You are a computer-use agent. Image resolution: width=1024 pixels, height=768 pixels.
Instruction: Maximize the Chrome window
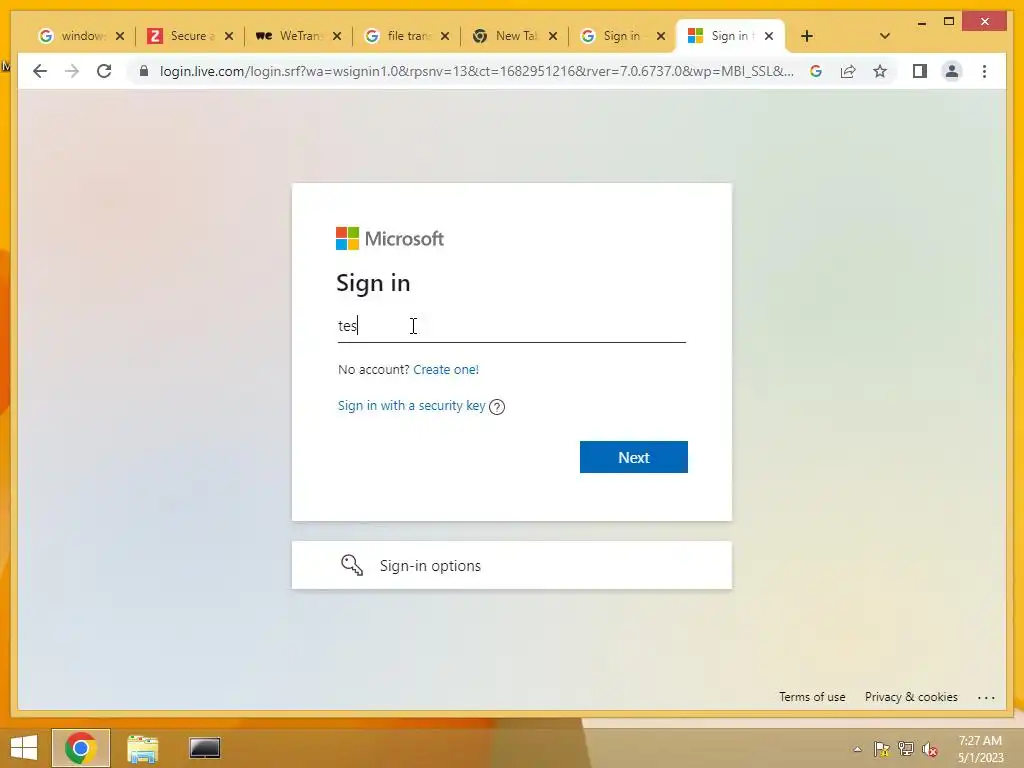pyautogui.click(x=949, y=22)
